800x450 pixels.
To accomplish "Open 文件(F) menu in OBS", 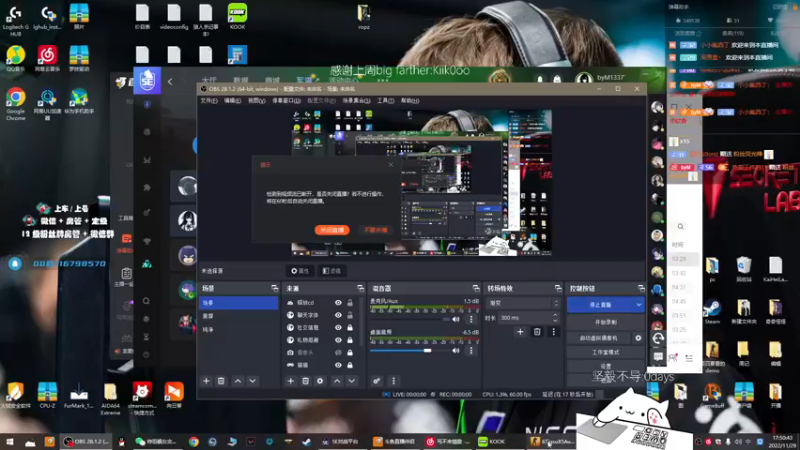I will [x=209, y=101].
